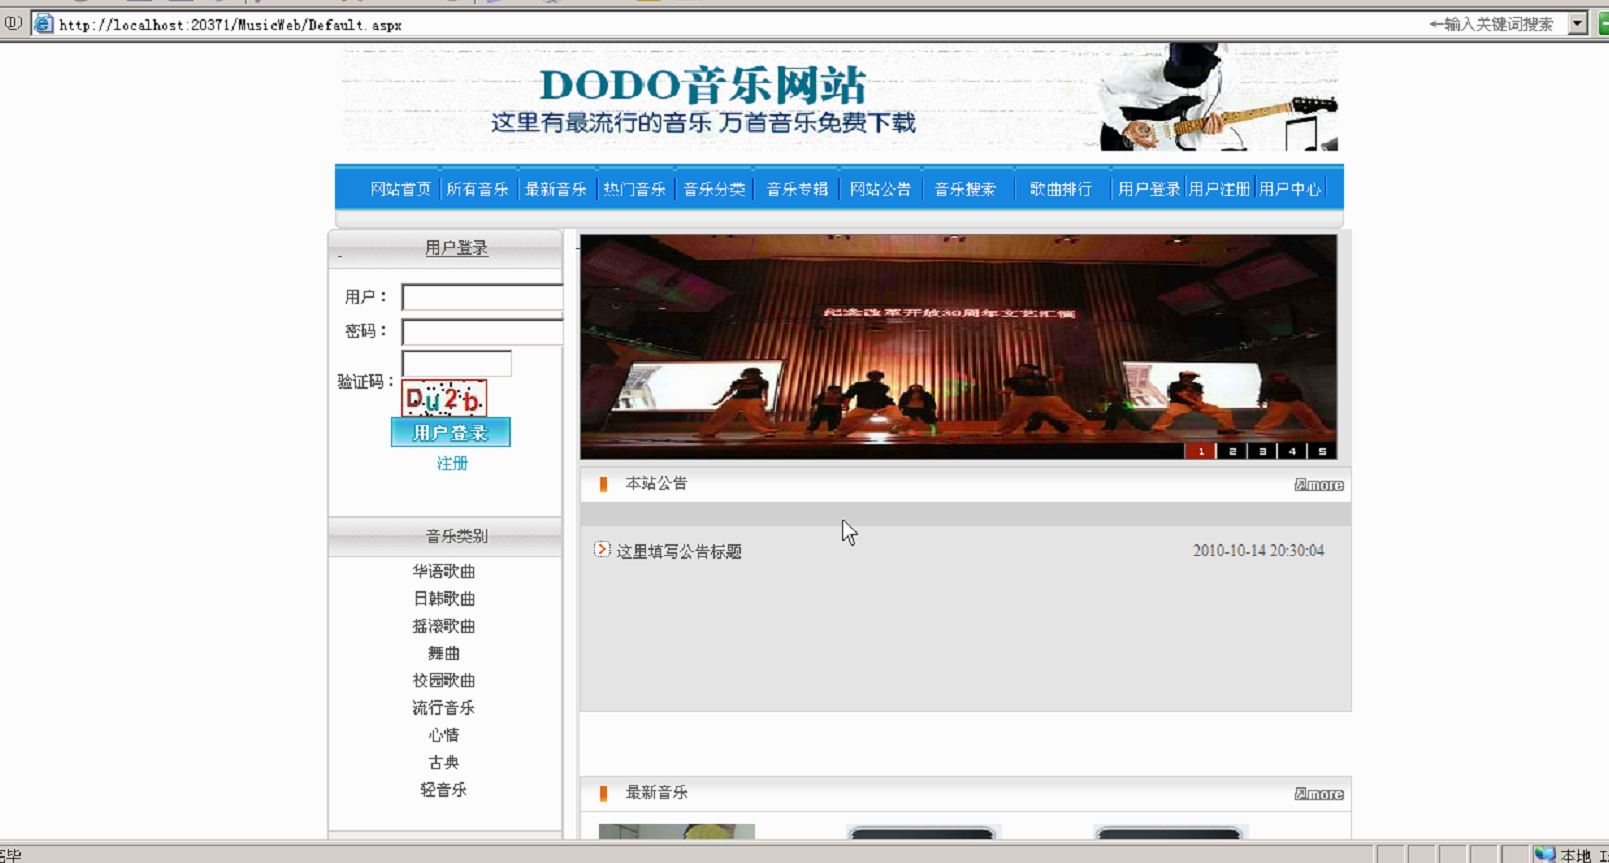The height and width of the screenshot is (863, 1609).
Task: Switch slideshow to slide 2
Action: click(1232, 451)
